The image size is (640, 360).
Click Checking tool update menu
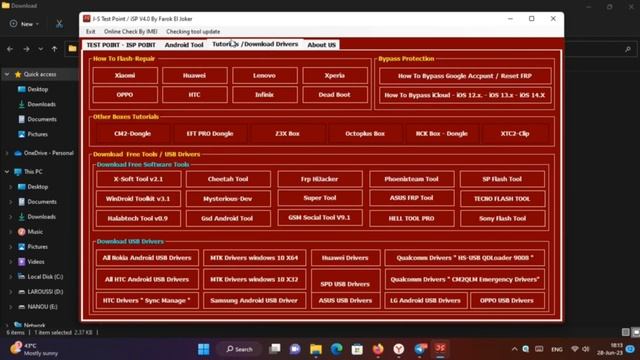(193, 31)
